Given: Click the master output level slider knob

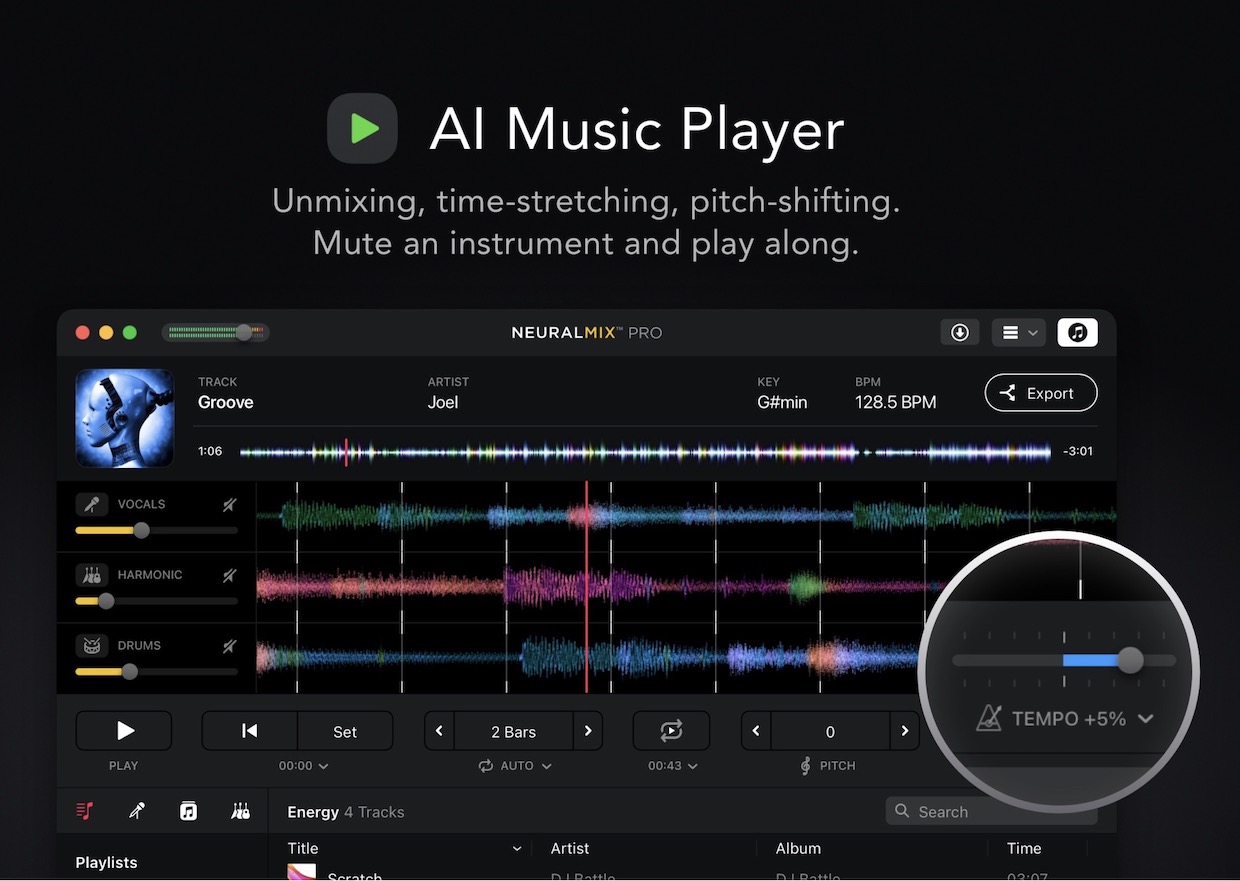Looking at the screenshot, I should point(244,332).
